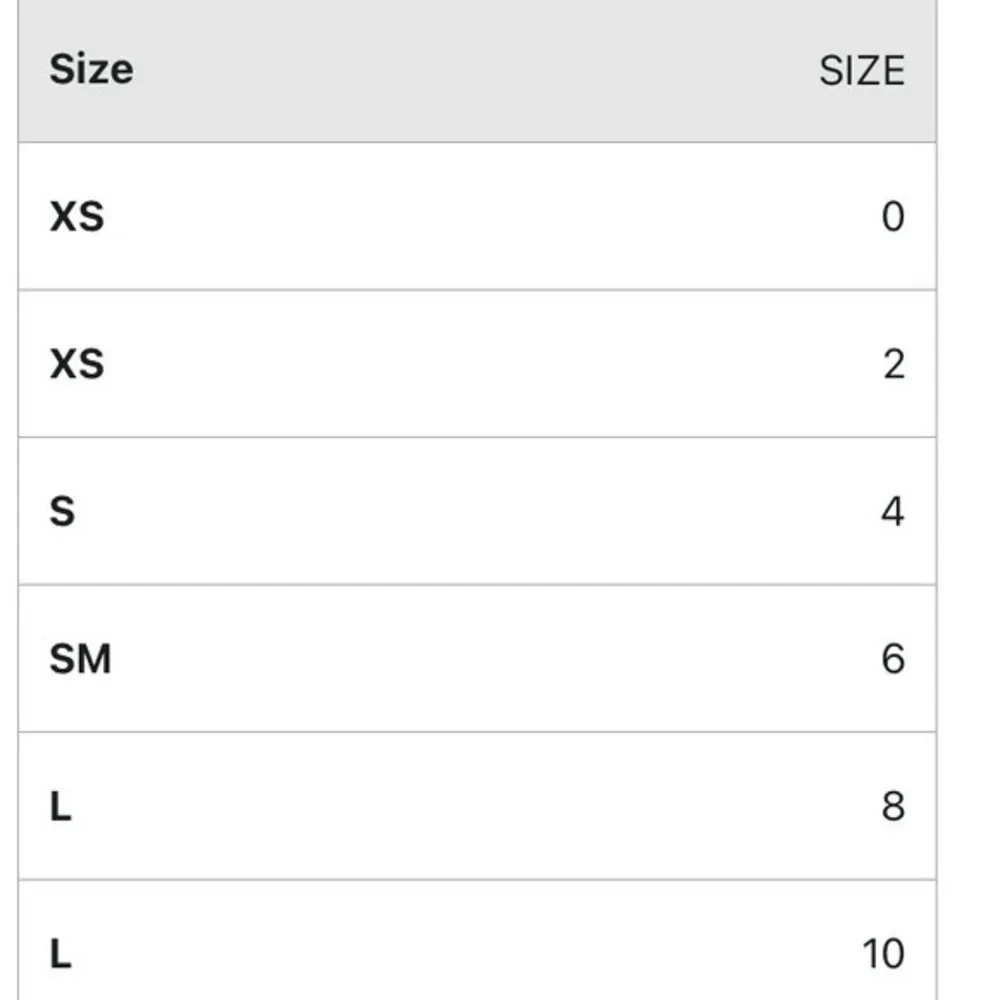Click the uppercase "SIZE" header on the right
This screenshot has width=1000, height=1000.
click(x=861, y=71)
